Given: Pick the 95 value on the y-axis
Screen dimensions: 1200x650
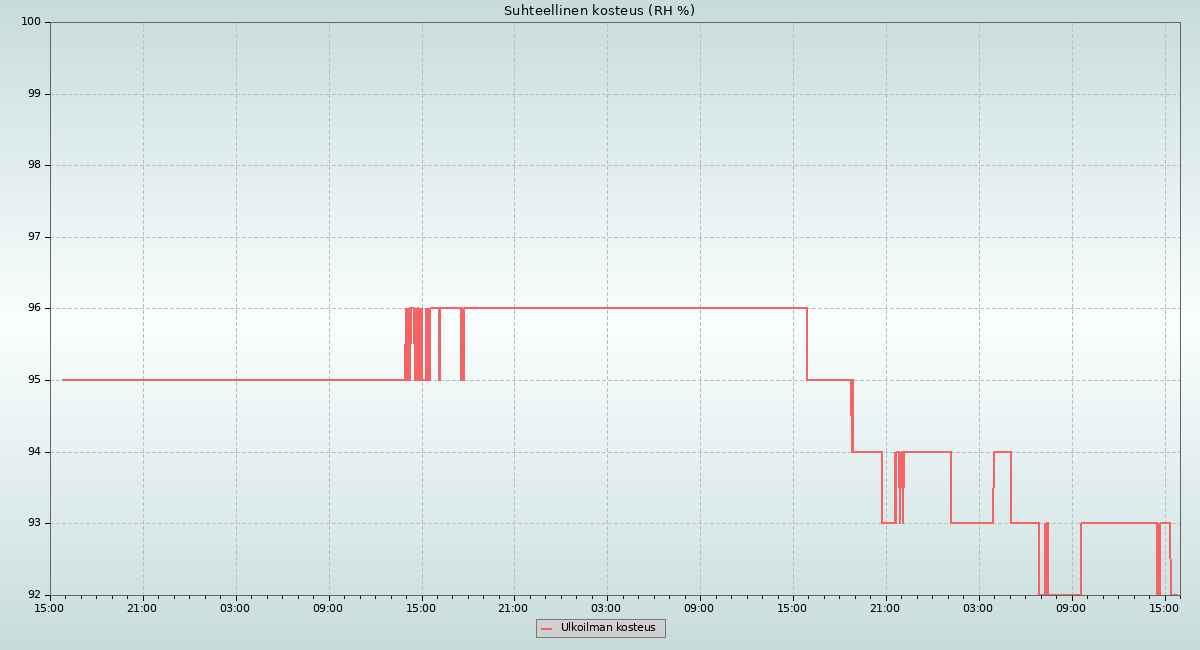Looking at the screenshot, I should coord(34,380).
